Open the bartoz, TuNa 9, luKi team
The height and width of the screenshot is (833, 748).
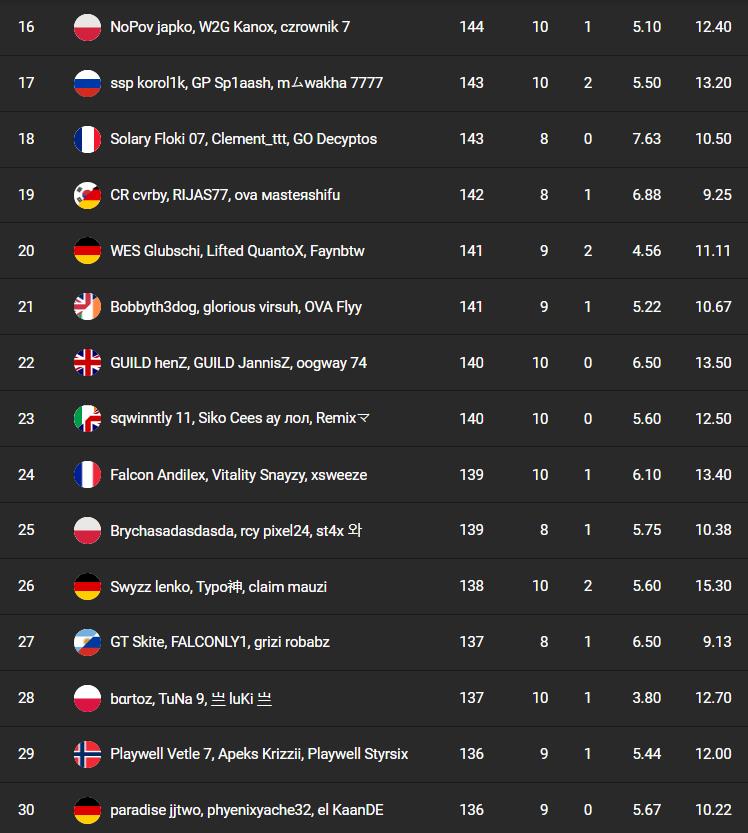(190, 698)
